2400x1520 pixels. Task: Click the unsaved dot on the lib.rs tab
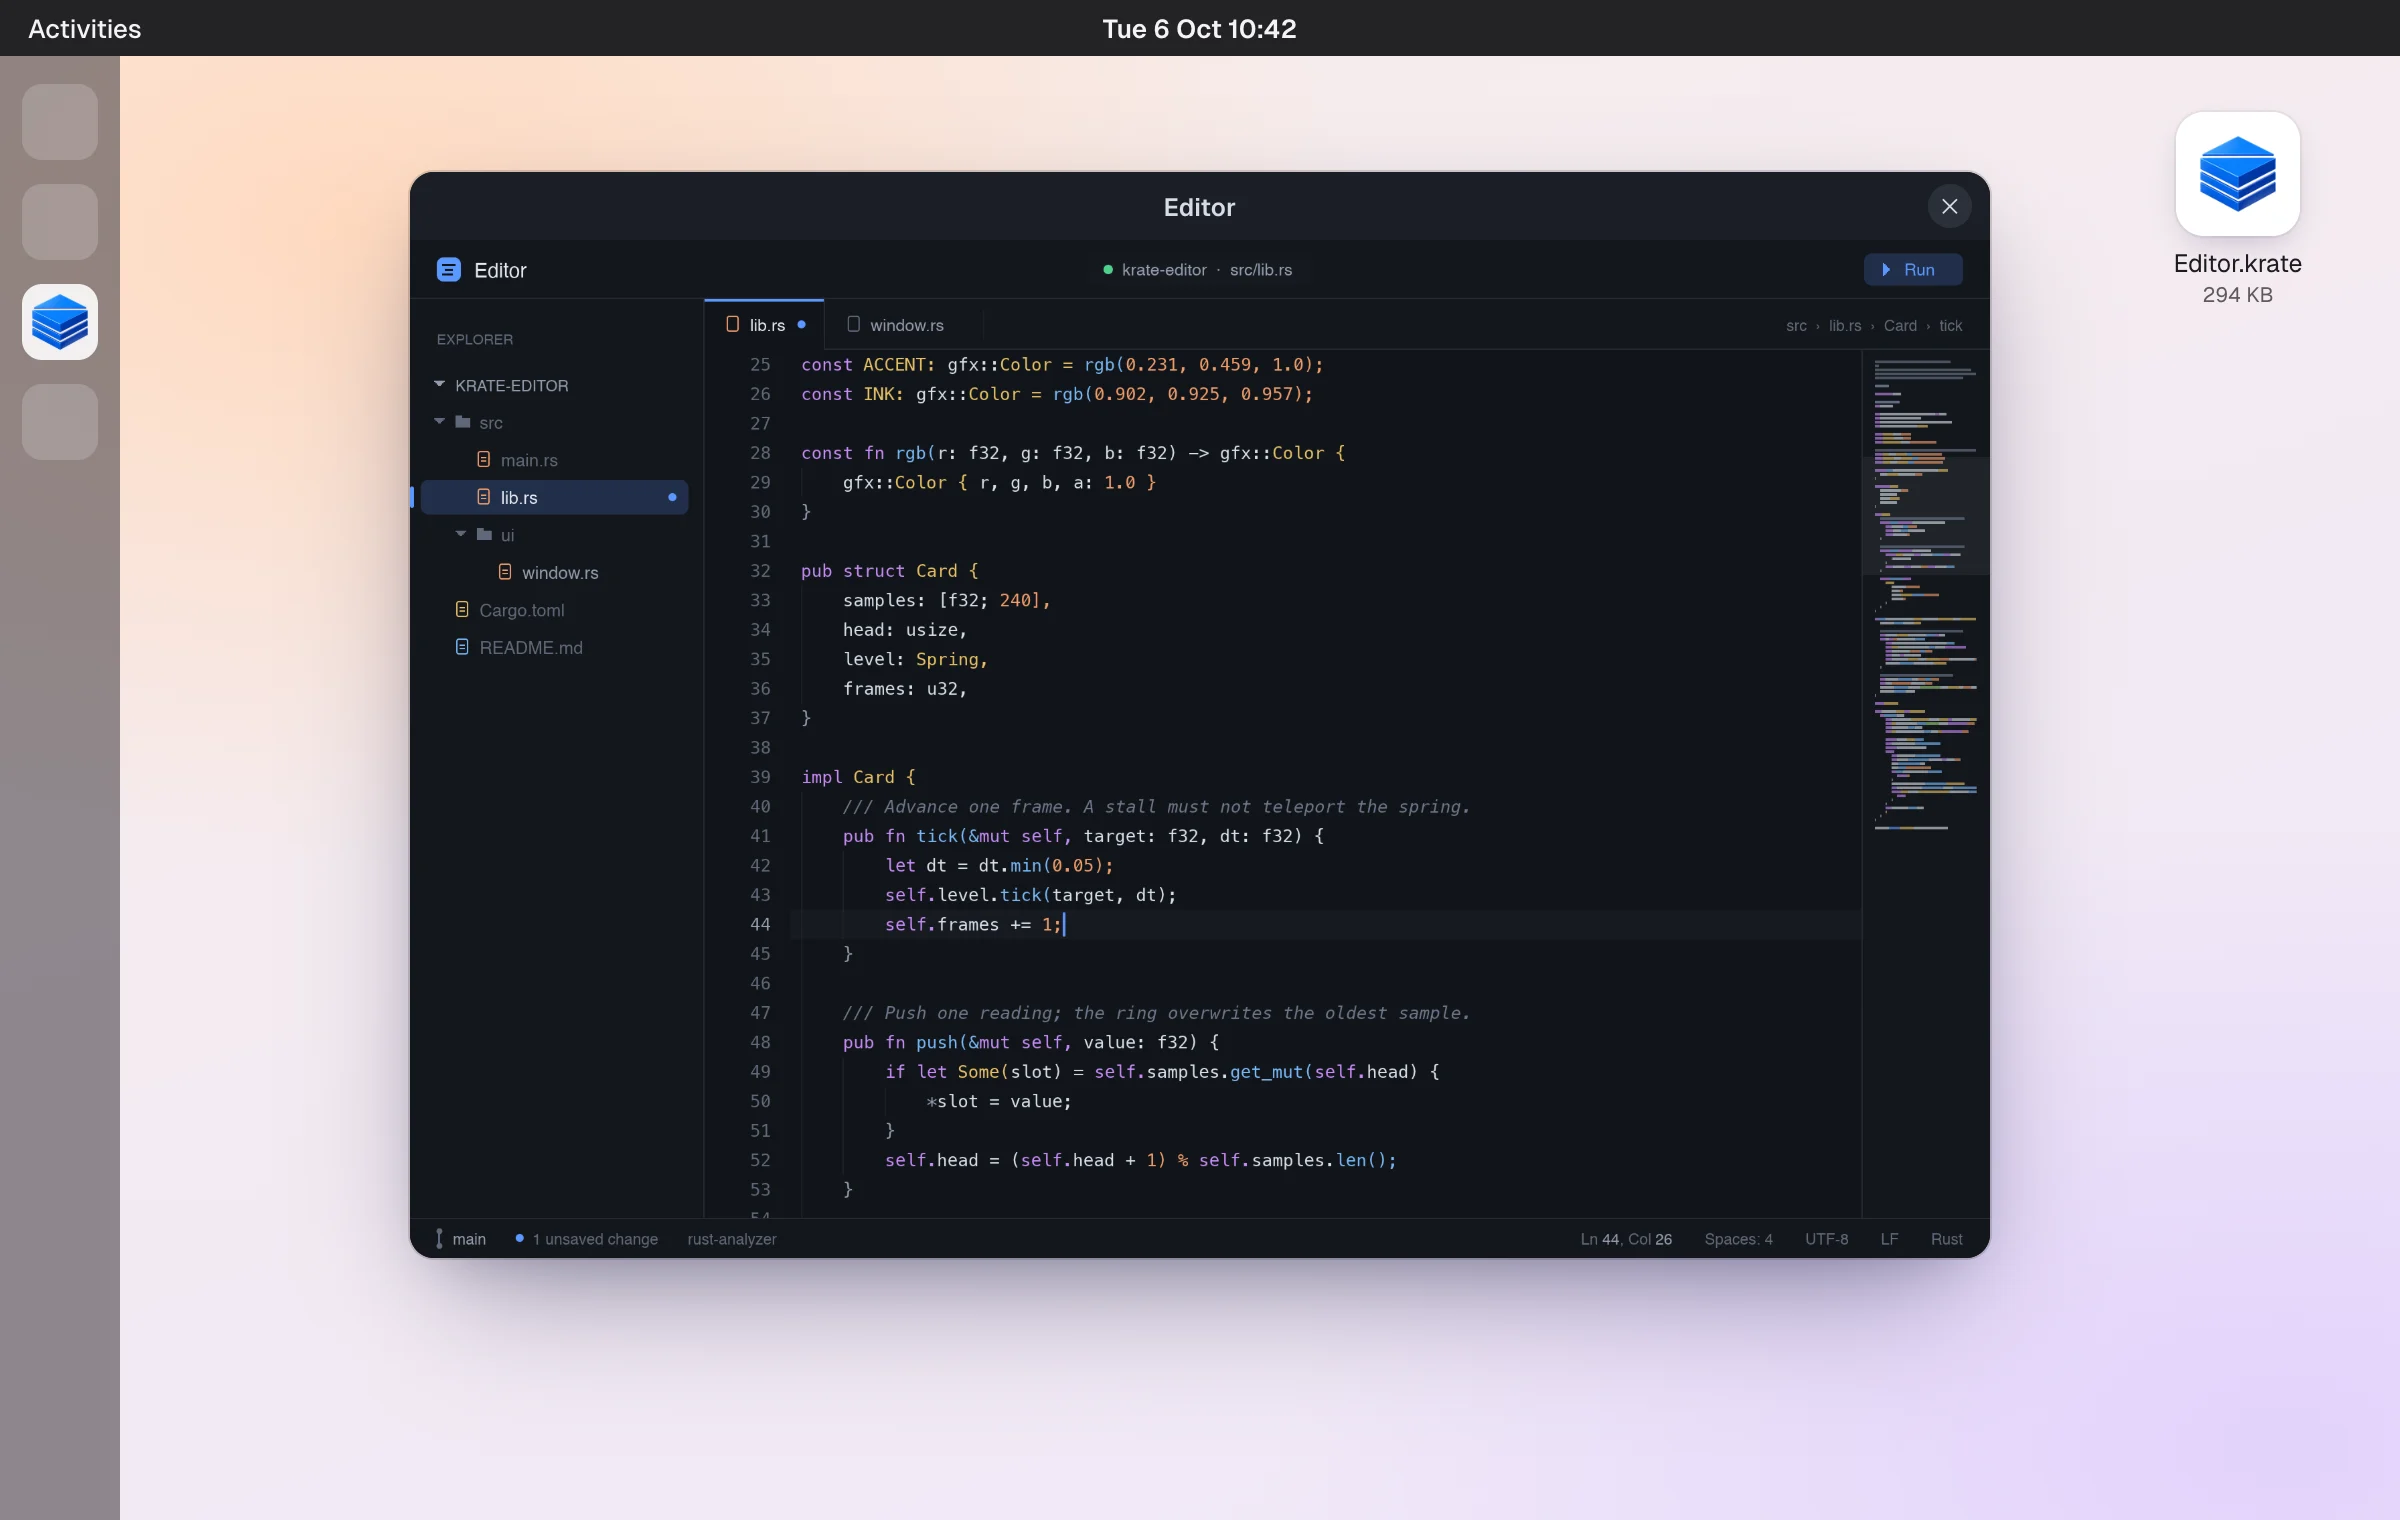[802, 324]
